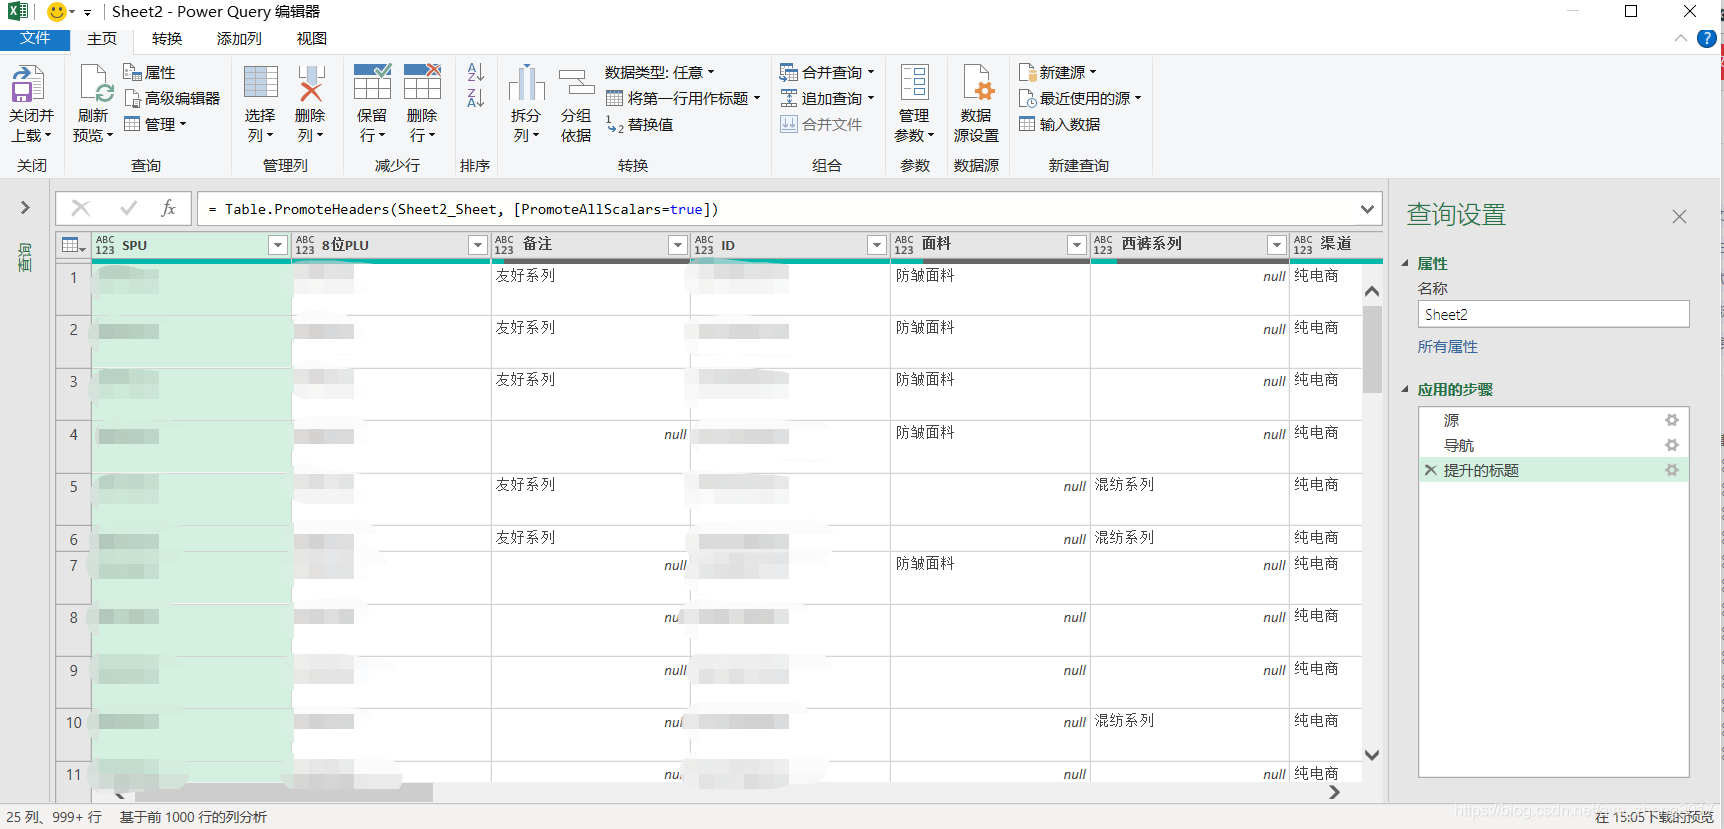Click the table menu icon at top-left of grid
1724x829 pixels.
pyautogui.click(x=73, y=245)
